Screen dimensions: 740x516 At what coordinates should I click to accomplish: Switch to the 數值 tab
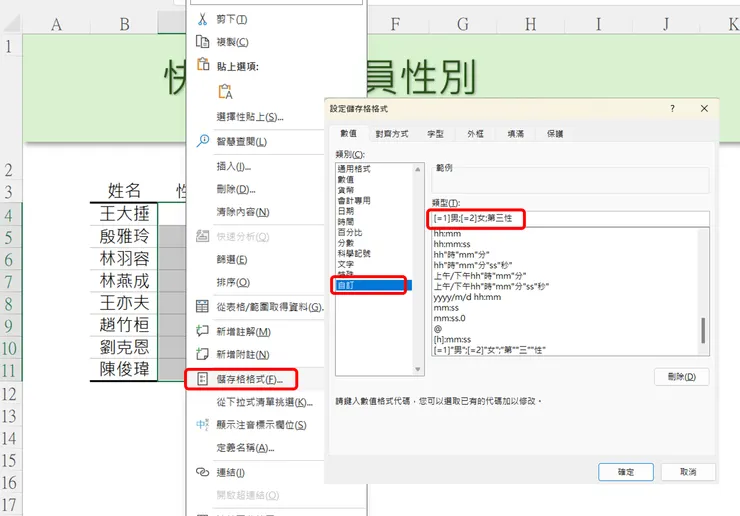click(x=349, y=134)
